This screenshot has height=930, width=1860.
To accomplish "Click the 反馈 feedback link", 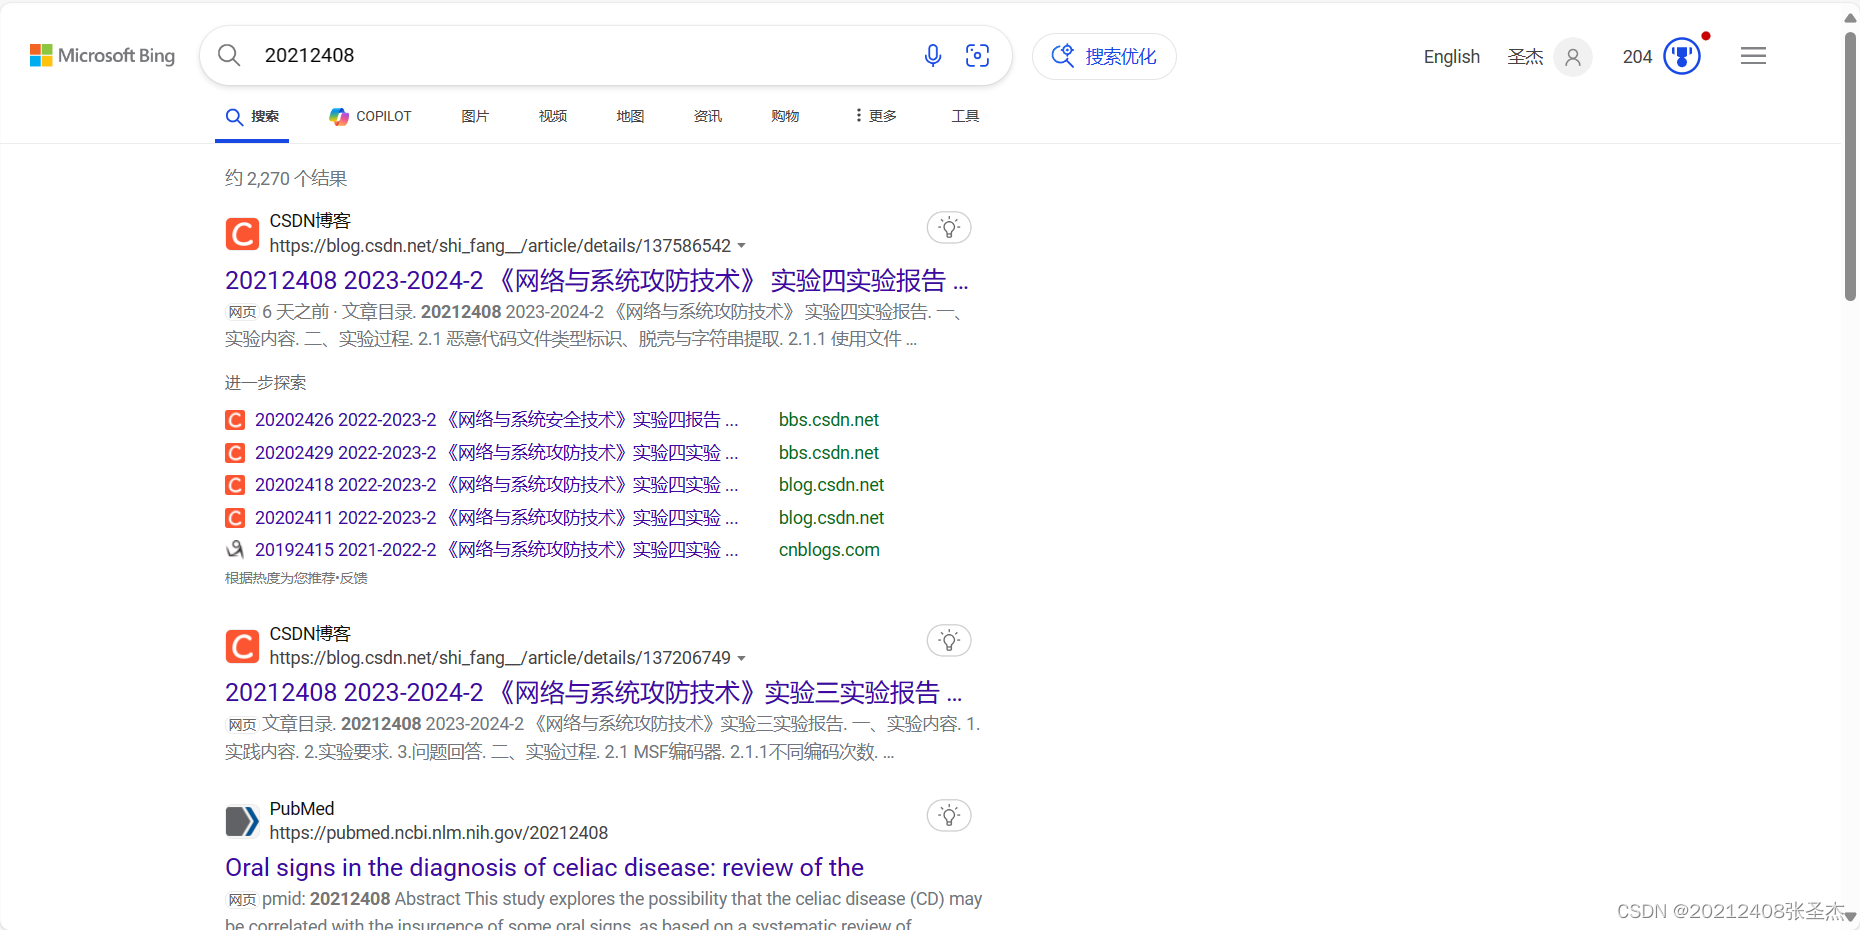I will click(x=354, y=578).
